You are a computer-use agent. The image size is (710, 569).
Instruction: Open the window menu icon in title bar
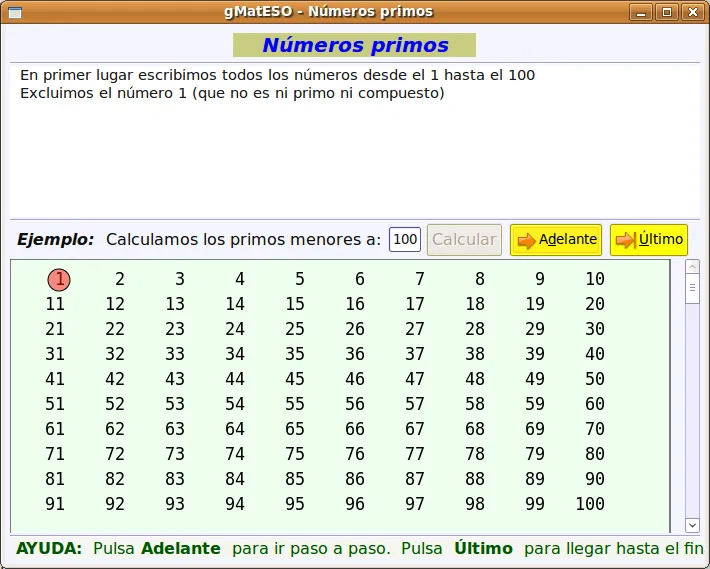pyautogui.click(x=15, y=12)
